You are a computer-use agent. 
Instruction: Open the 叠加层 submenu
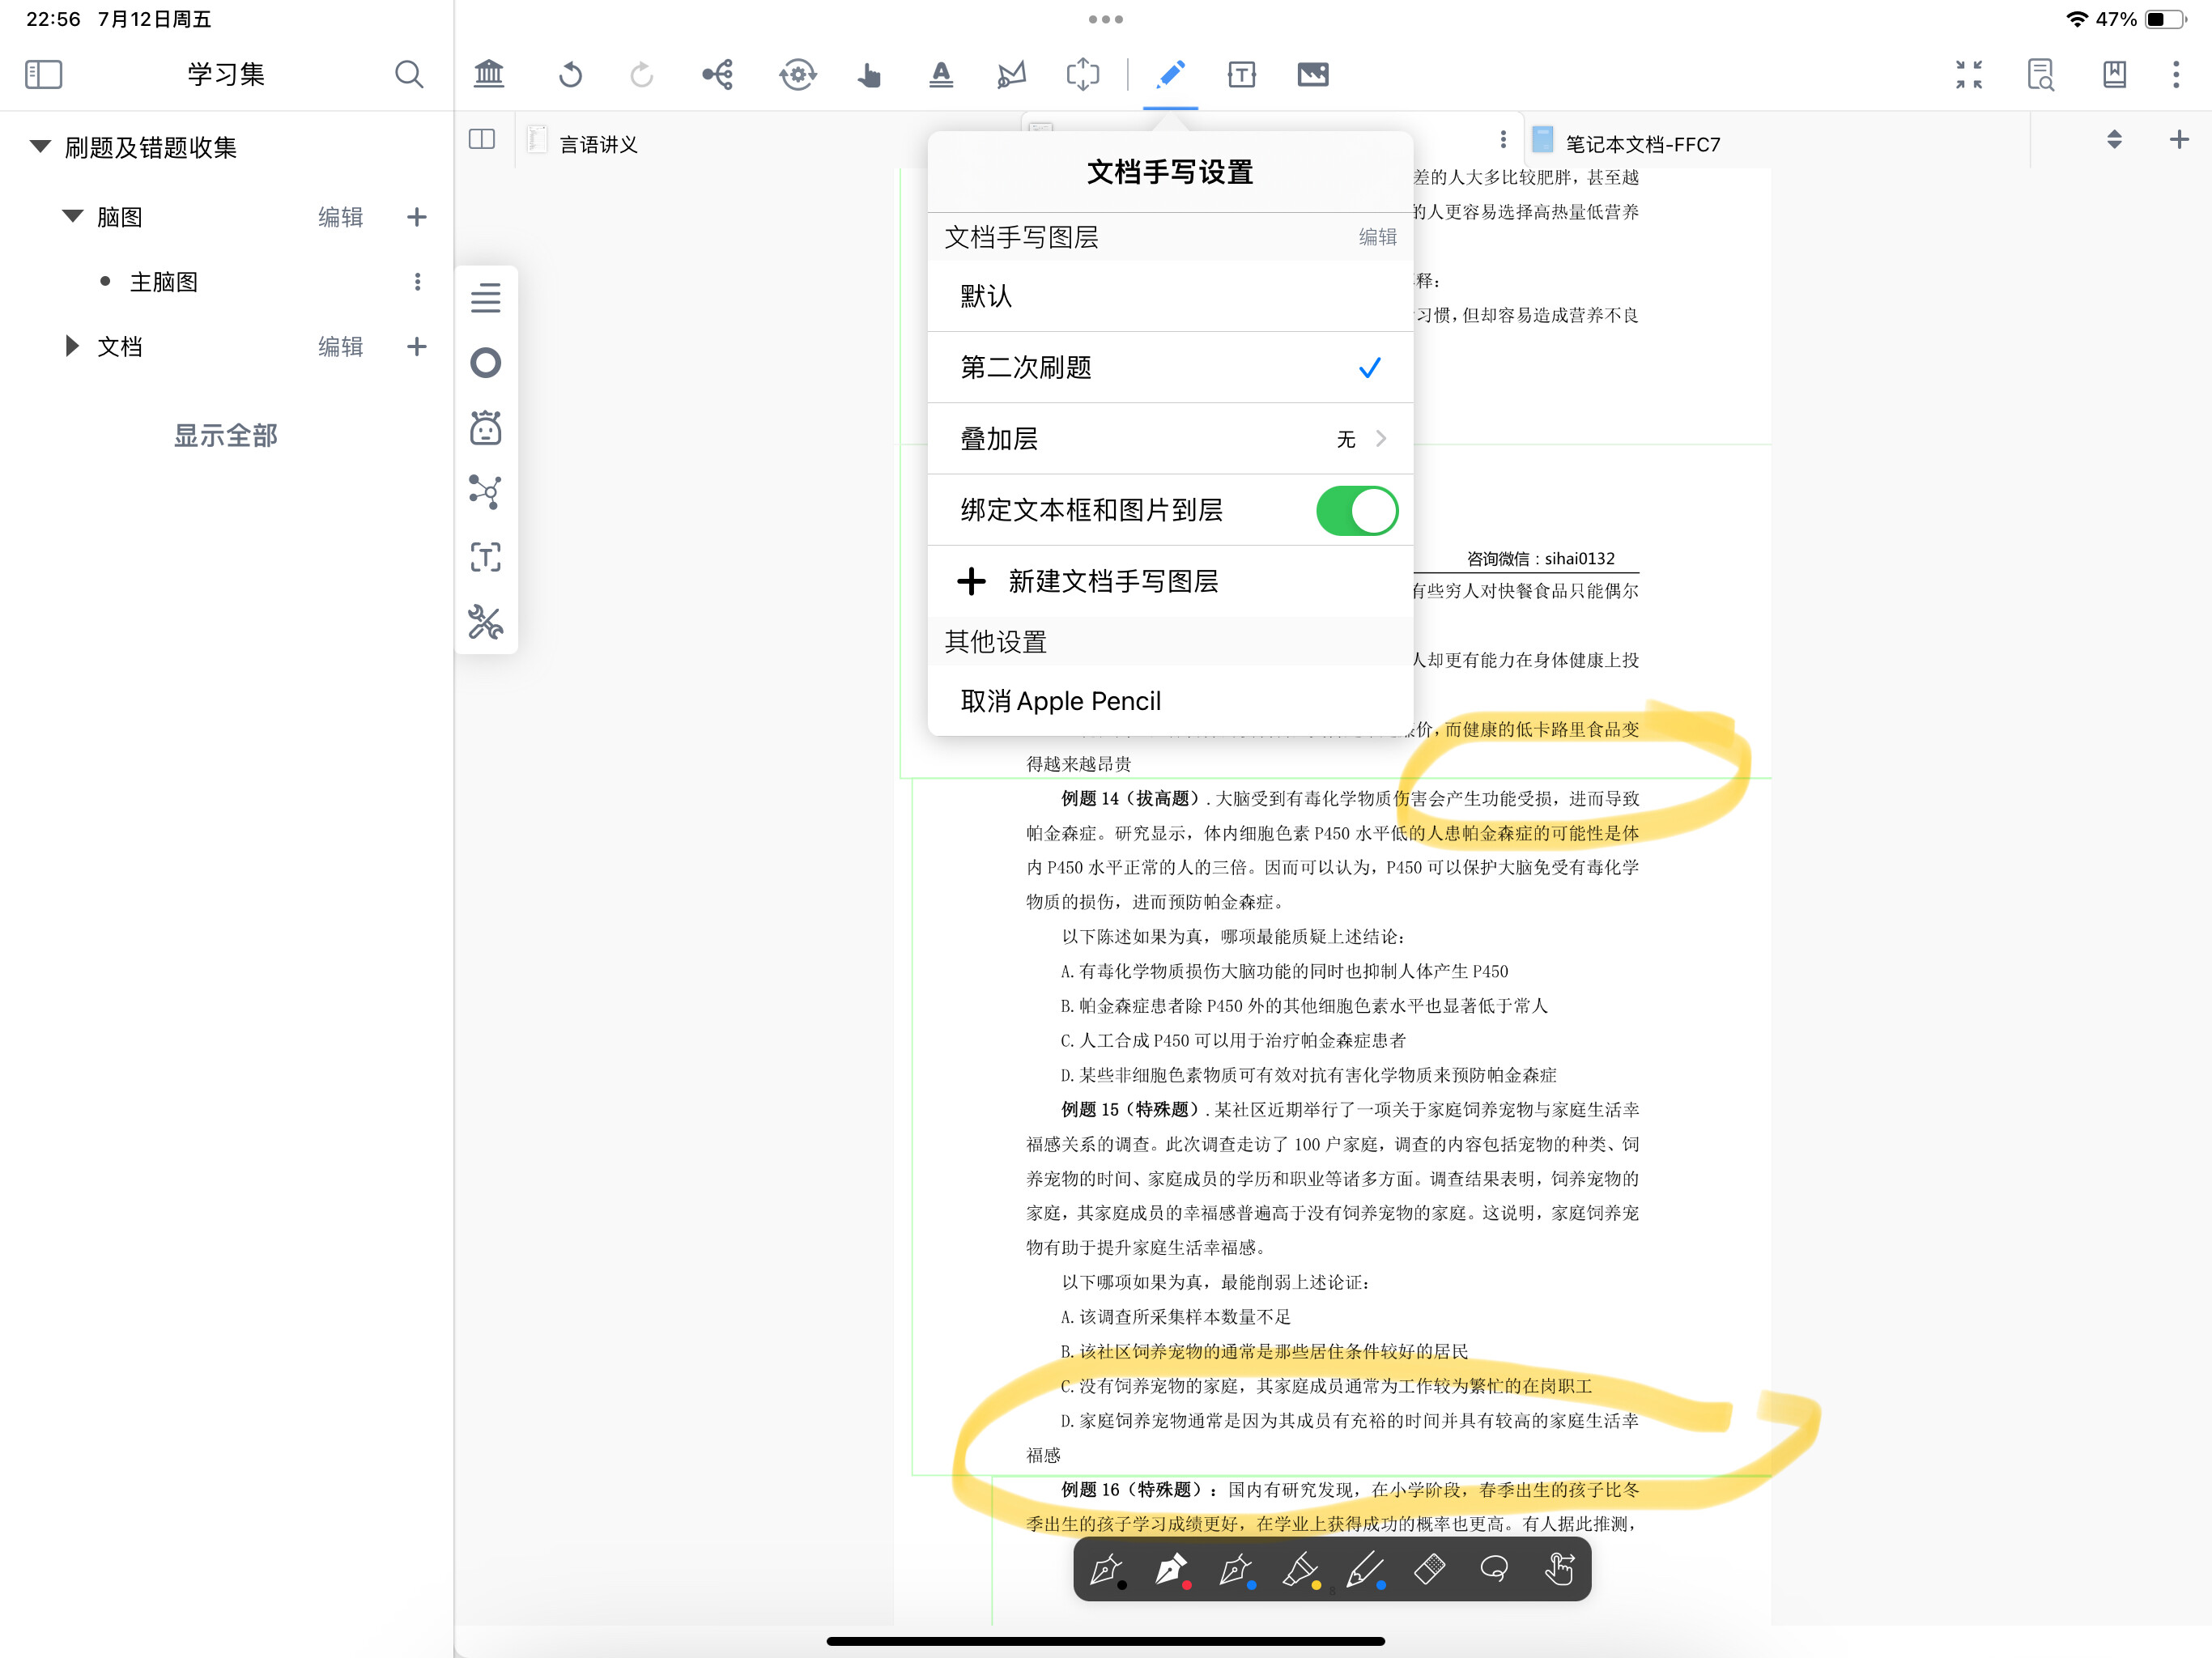click(1170, 438)
